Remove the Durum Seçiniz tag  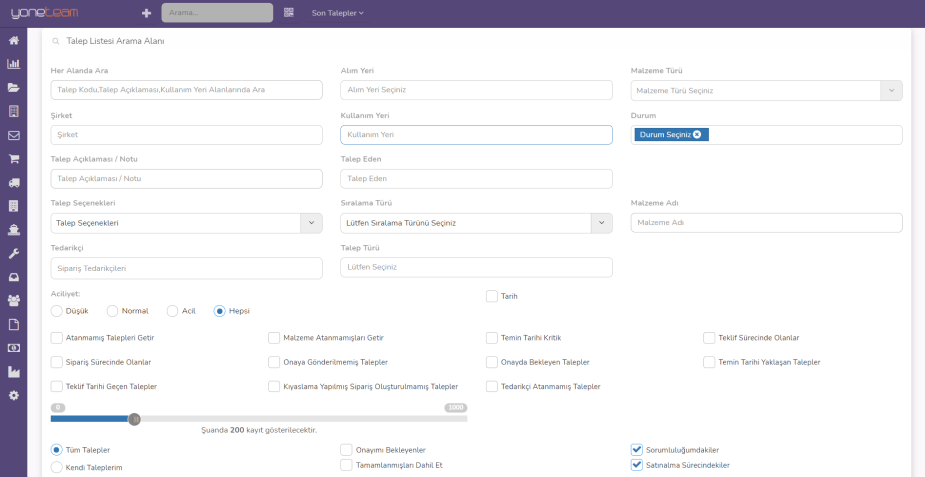click(x=697, y=135)
